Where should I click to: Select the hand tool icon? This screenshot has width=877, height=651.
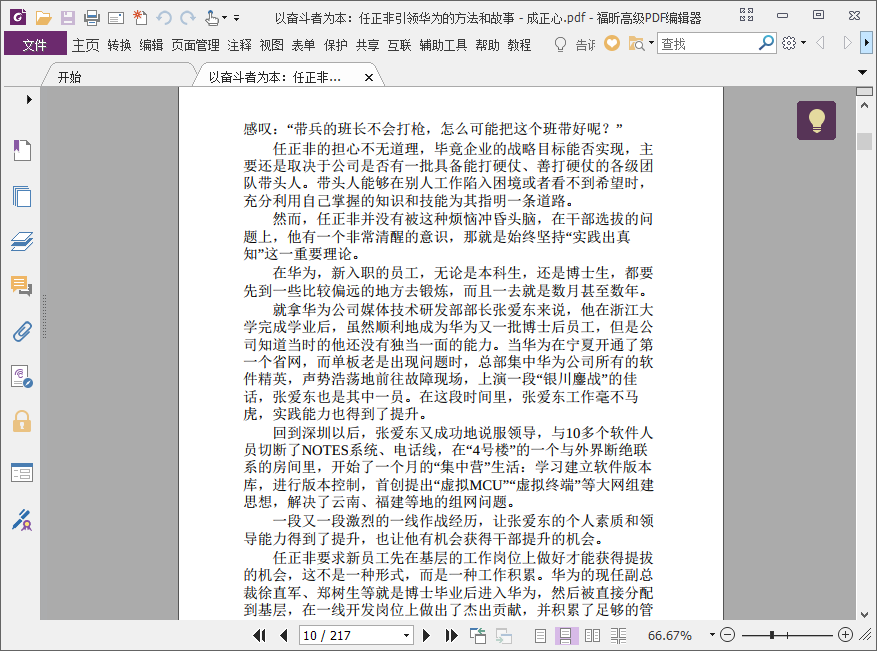pyautogui.click(x=212, y=18)
